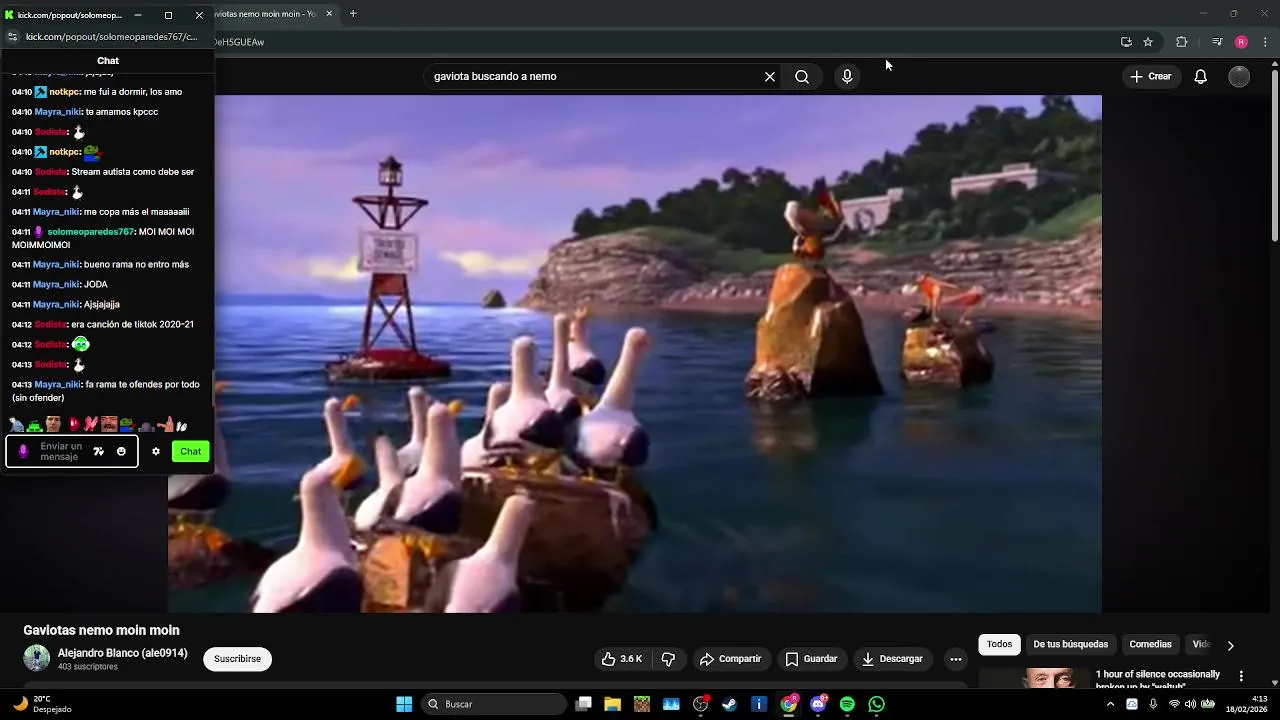The width and height of the screenshot is (1280, 720).
Task: Open a new Chrome tab with plus
Action: point(353,14)
